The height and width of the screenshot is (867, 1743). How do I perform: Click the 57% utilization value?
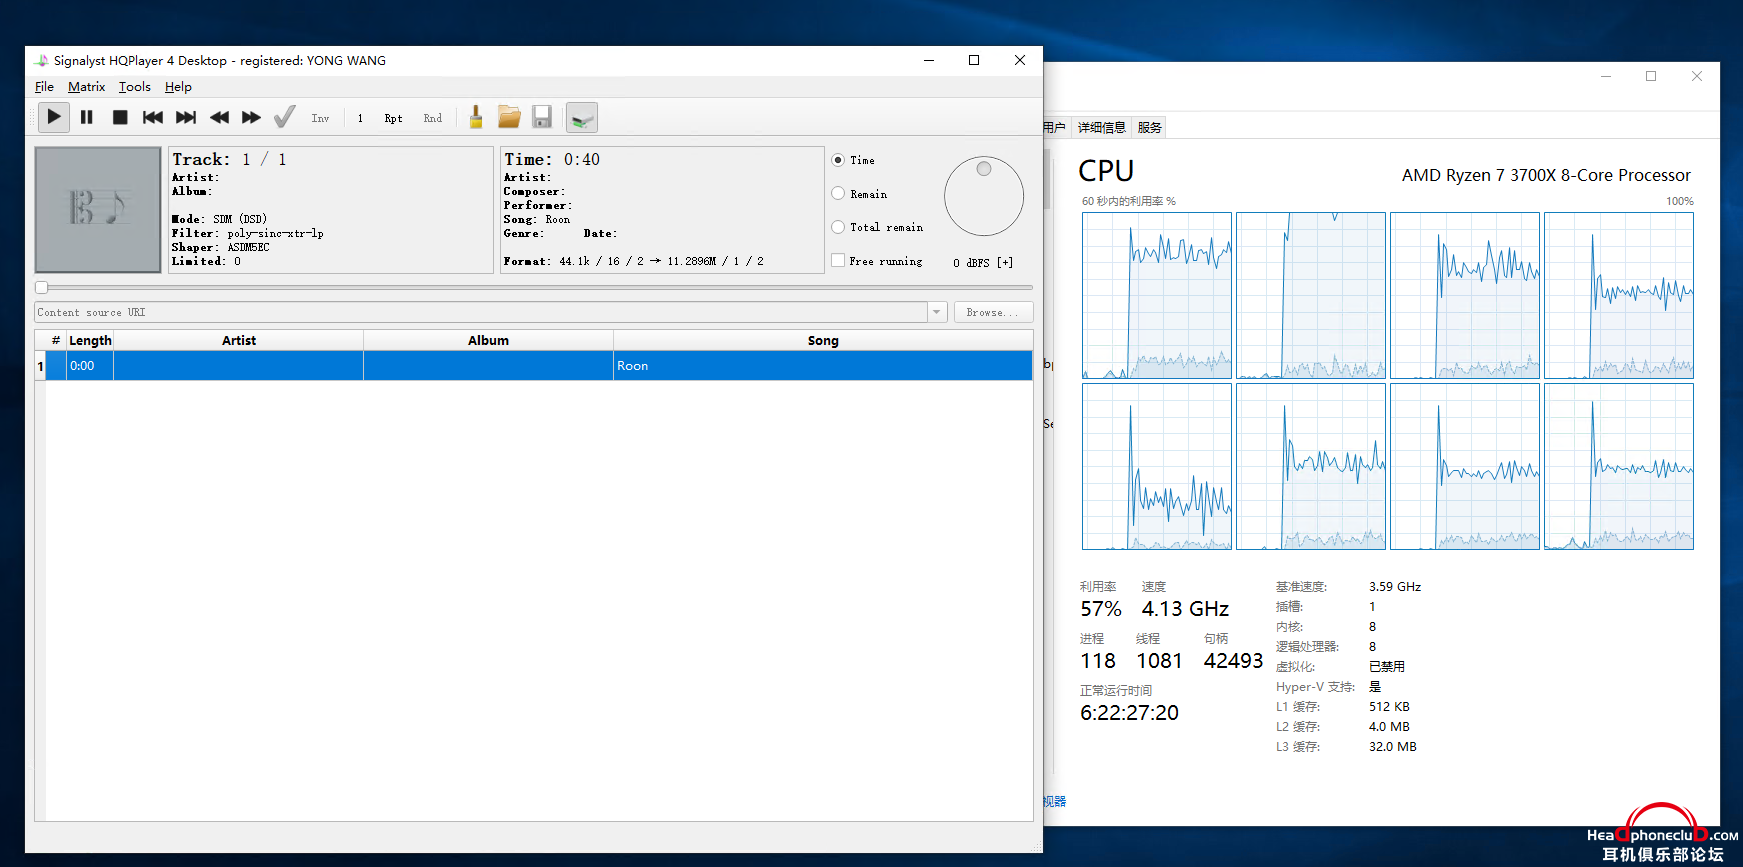pyautogui.click(x=1101, y=609)
